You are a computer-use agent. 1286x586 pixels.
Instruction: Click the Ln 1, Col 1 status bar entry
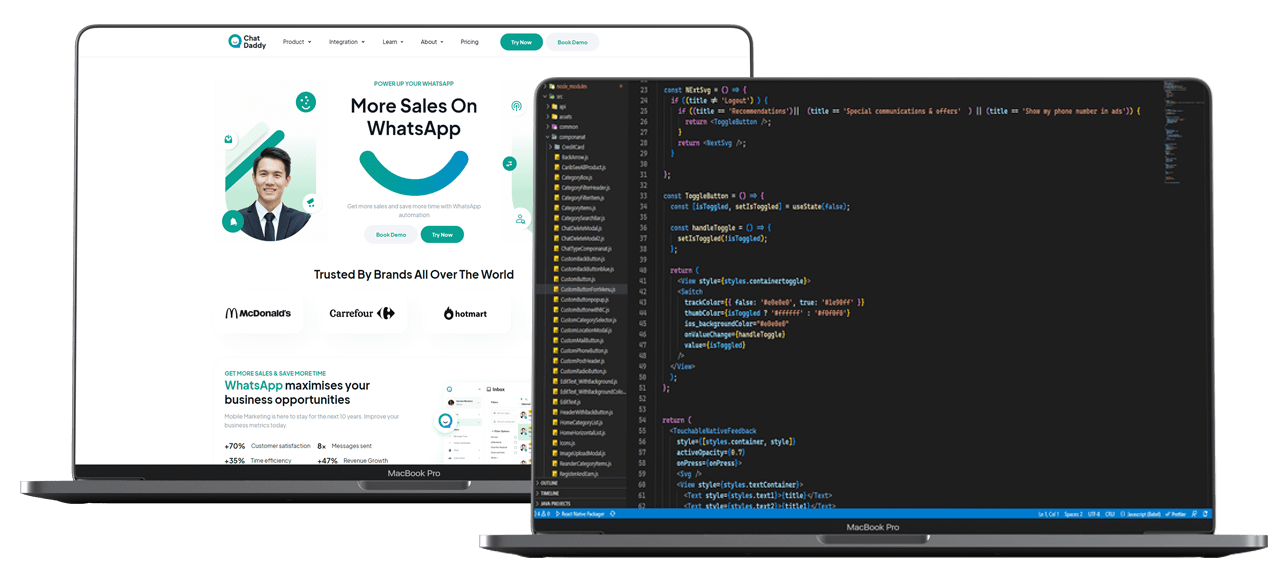coord(1049,514)
